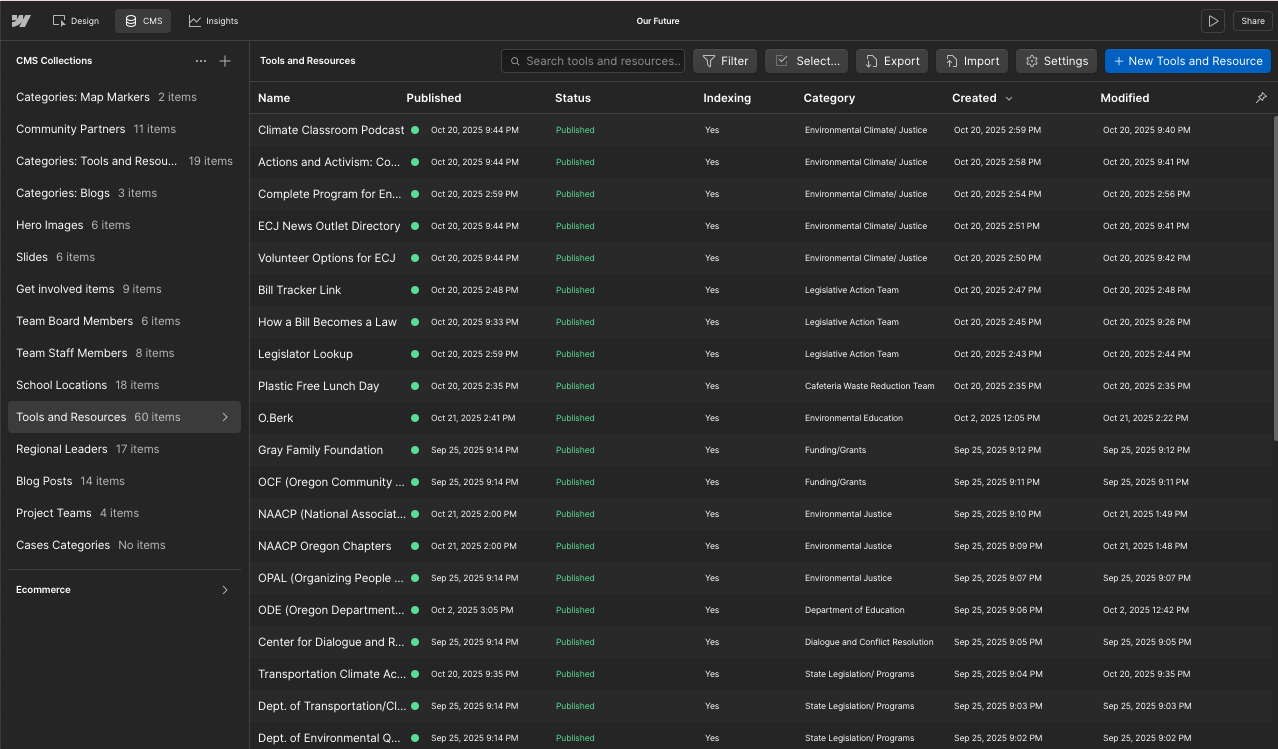Open Gray Family Foundation item
The width and height of the screenshot is (1278, 749).
coord(320,450)
